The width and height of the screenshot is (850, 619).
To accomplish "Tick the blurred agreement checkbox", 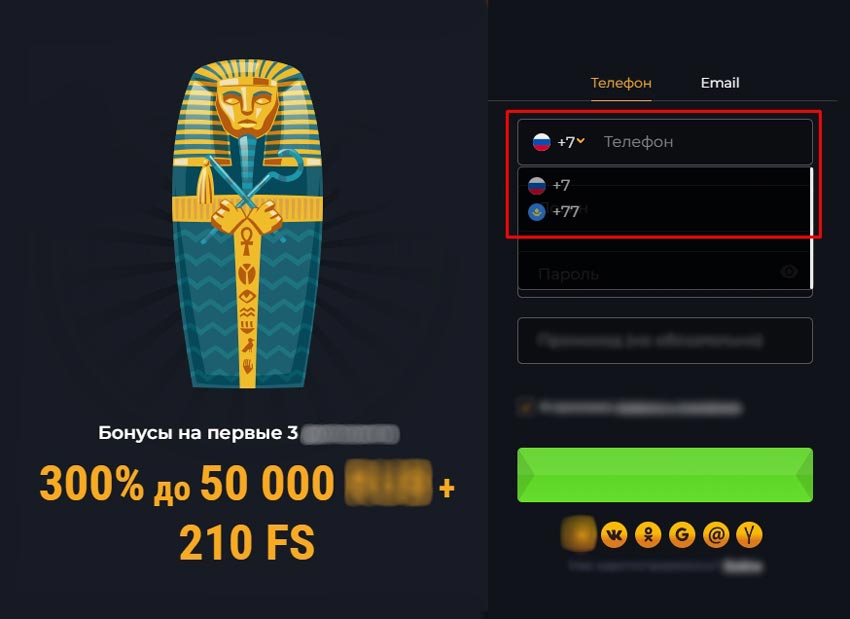I will (525, 407).
